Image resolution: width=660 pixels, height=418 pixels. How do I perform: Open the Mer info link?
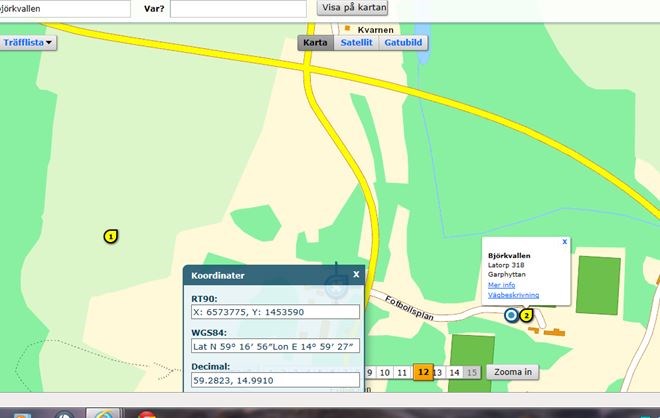point(501,285)
